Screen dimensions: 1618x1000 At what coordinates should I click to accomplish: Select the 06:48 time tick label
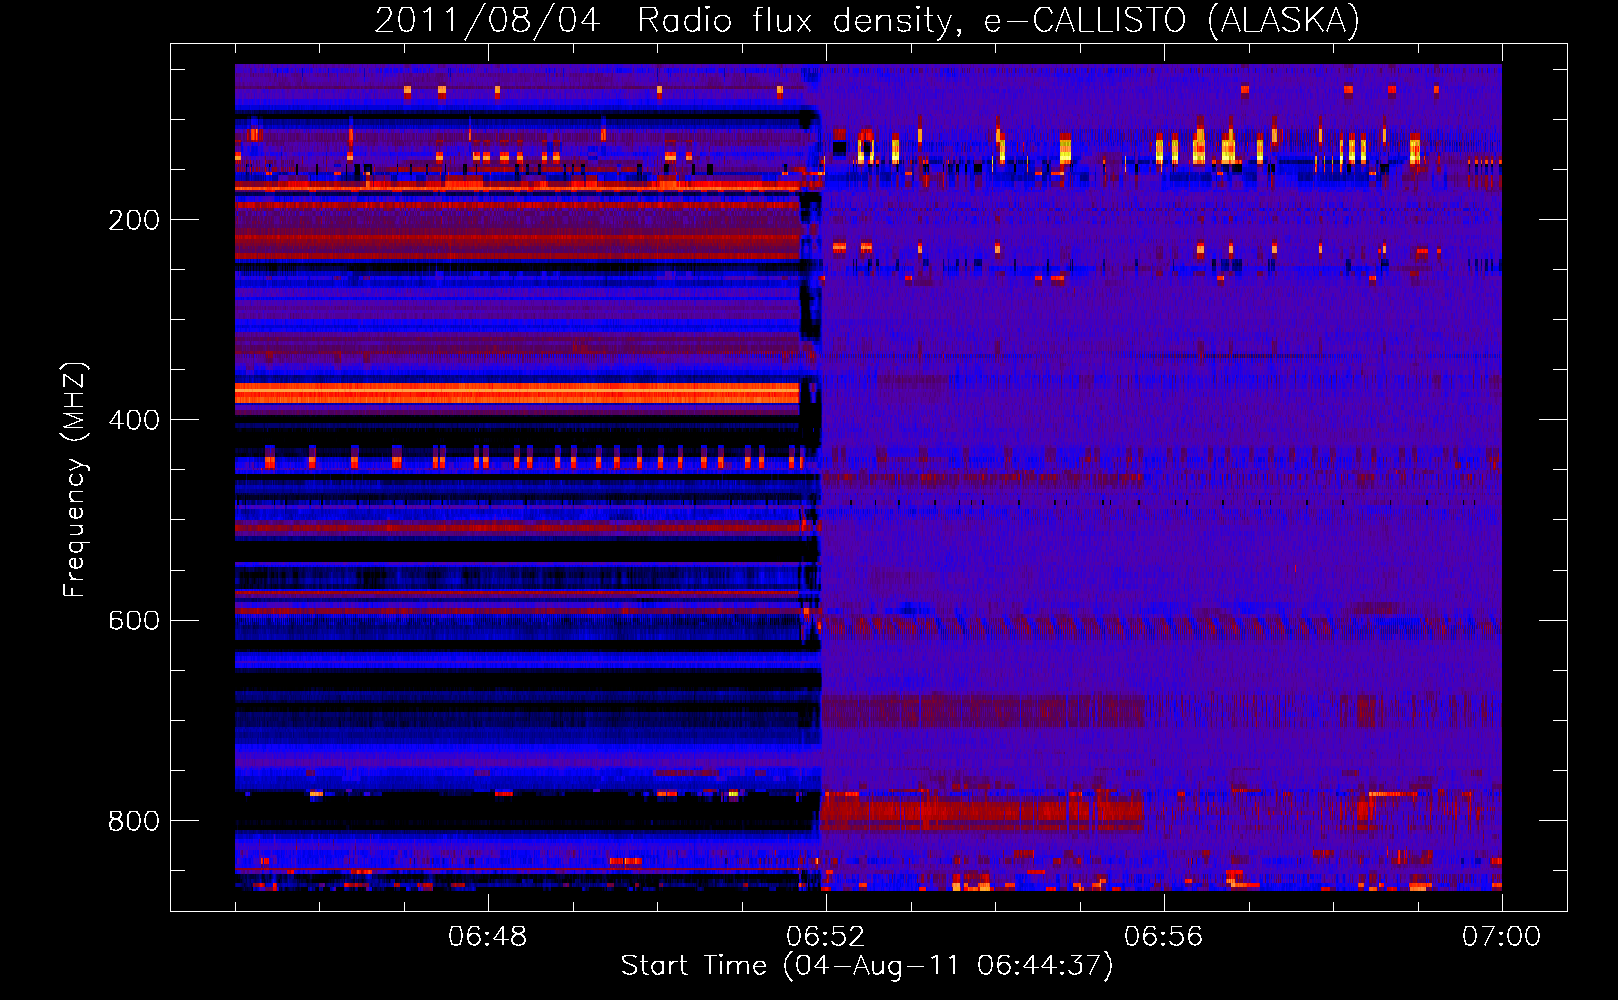tap(488, 937)
